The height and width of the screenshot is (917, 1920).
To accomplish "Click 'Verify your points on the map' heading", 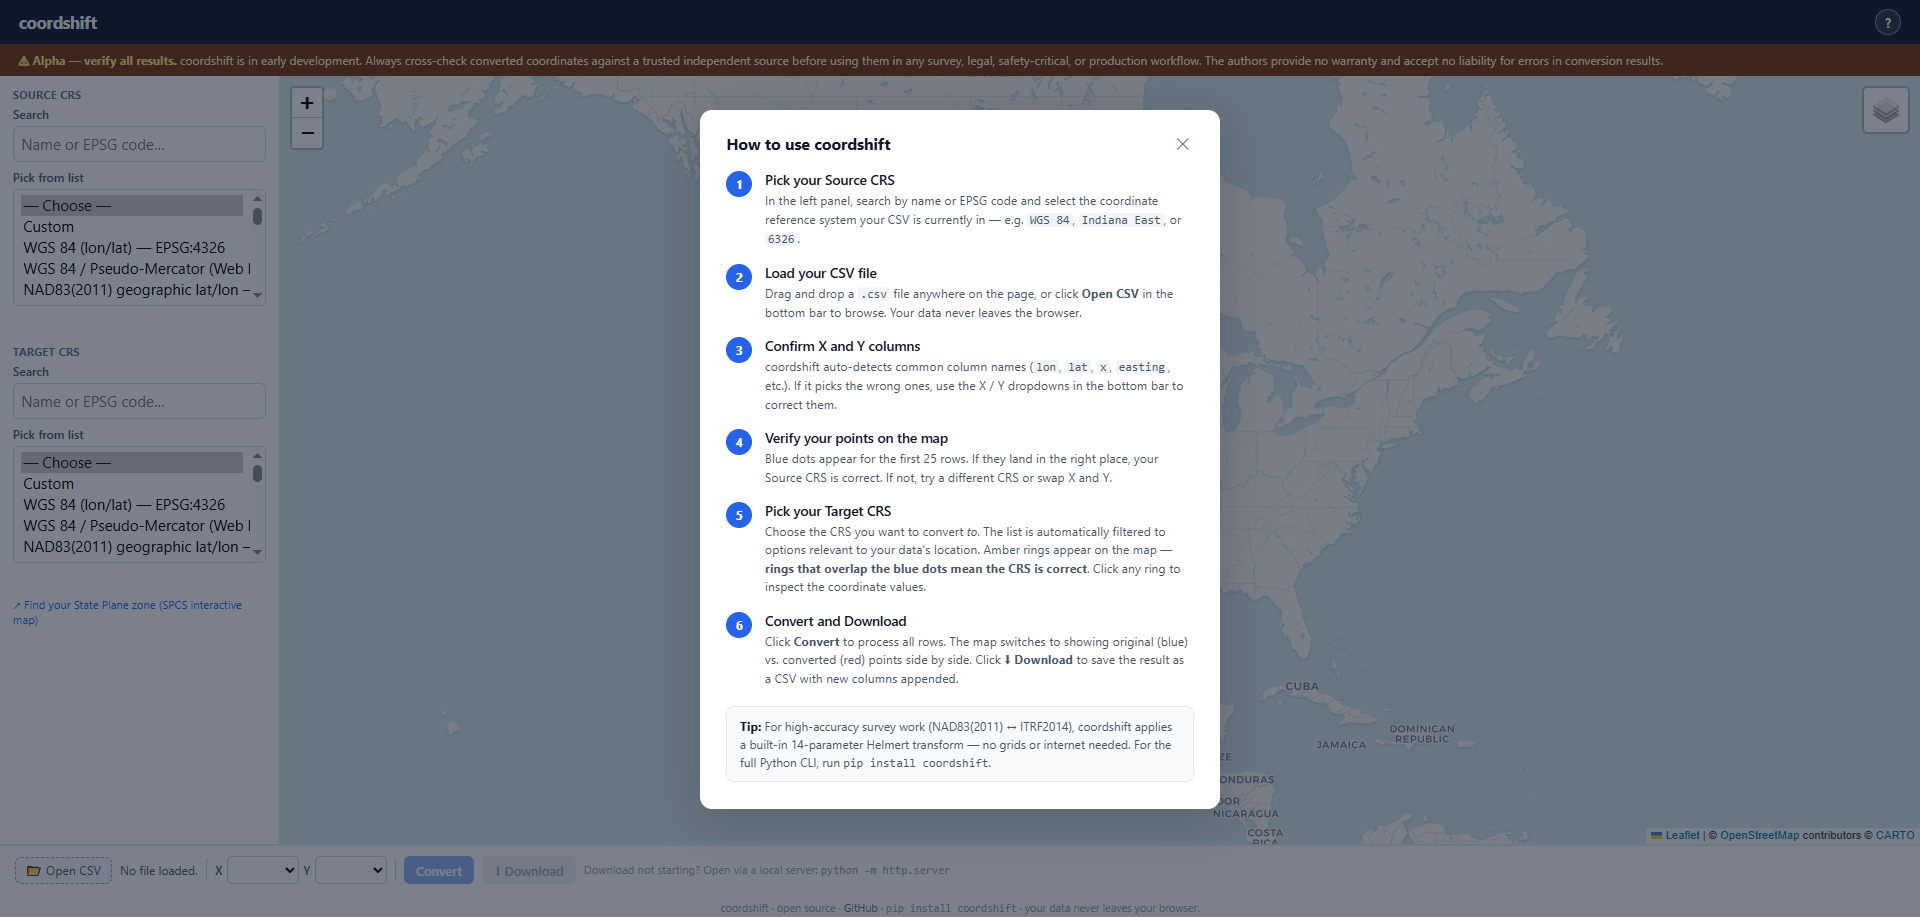I will click(857, 438).
